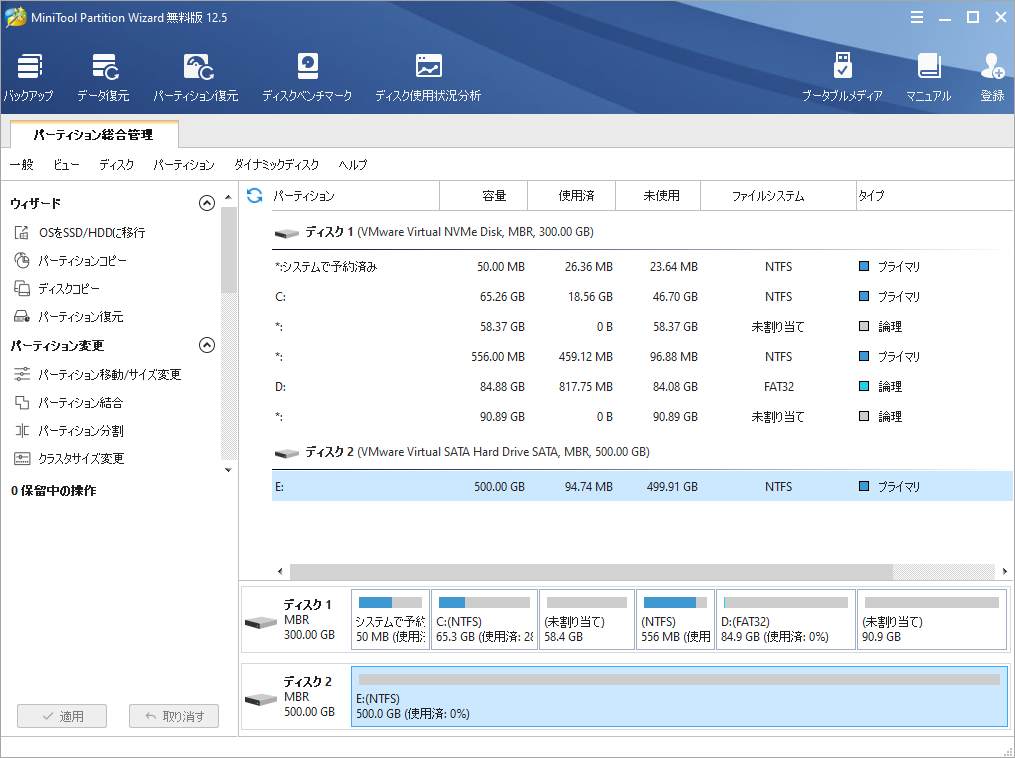Click the 取り消す undo button
1015x758 pixels.
pyautogui.click(x=173, y=715)
